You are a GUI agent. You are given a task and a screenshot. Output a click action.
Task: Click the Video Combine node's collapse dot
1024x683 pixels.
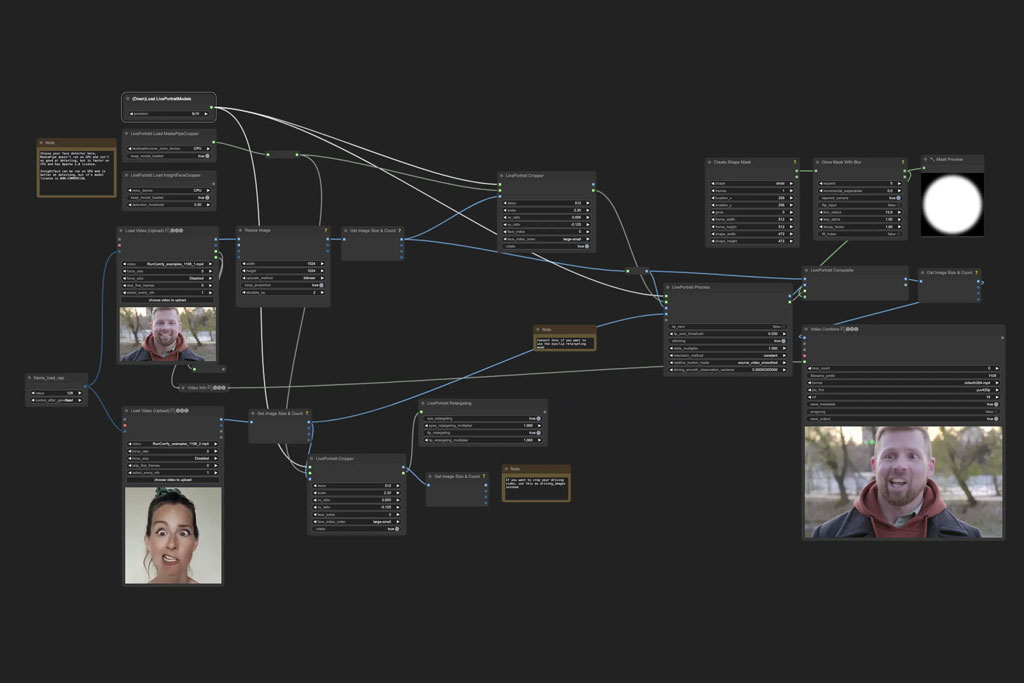coord(806,329)
